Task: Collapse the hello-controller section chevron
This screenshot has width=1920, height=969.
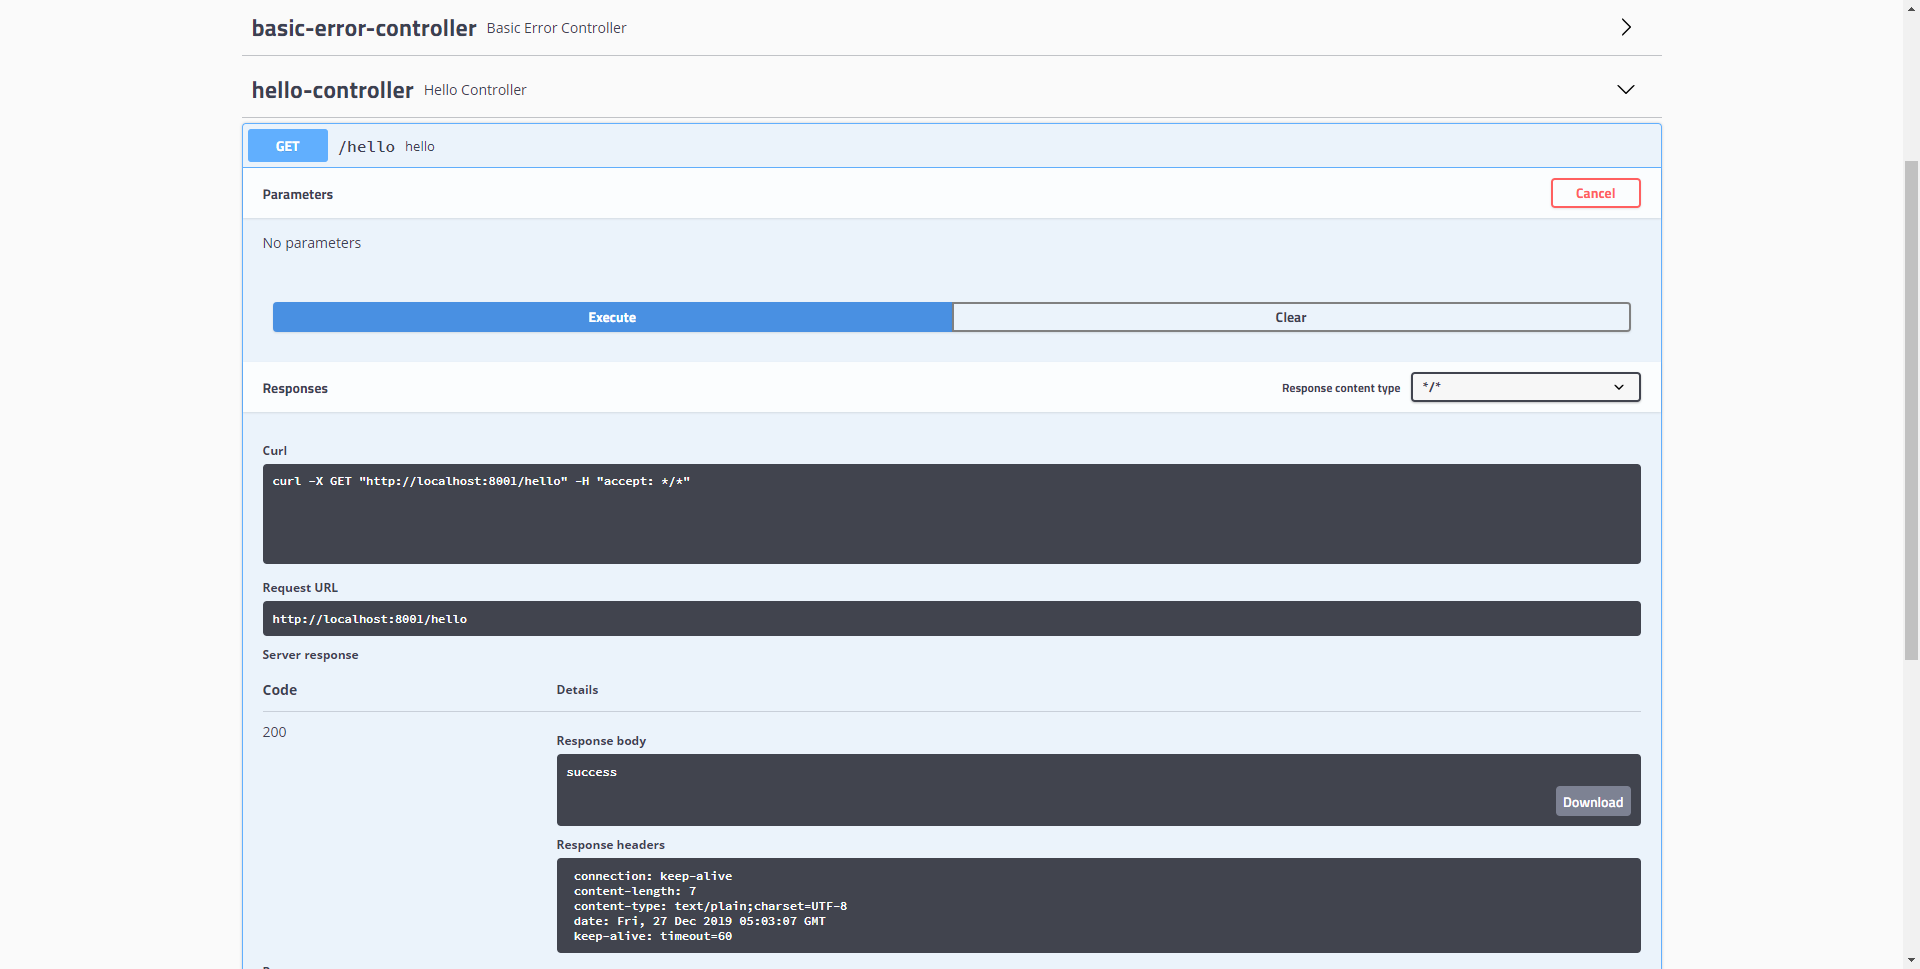Action: coord(1626,89)
